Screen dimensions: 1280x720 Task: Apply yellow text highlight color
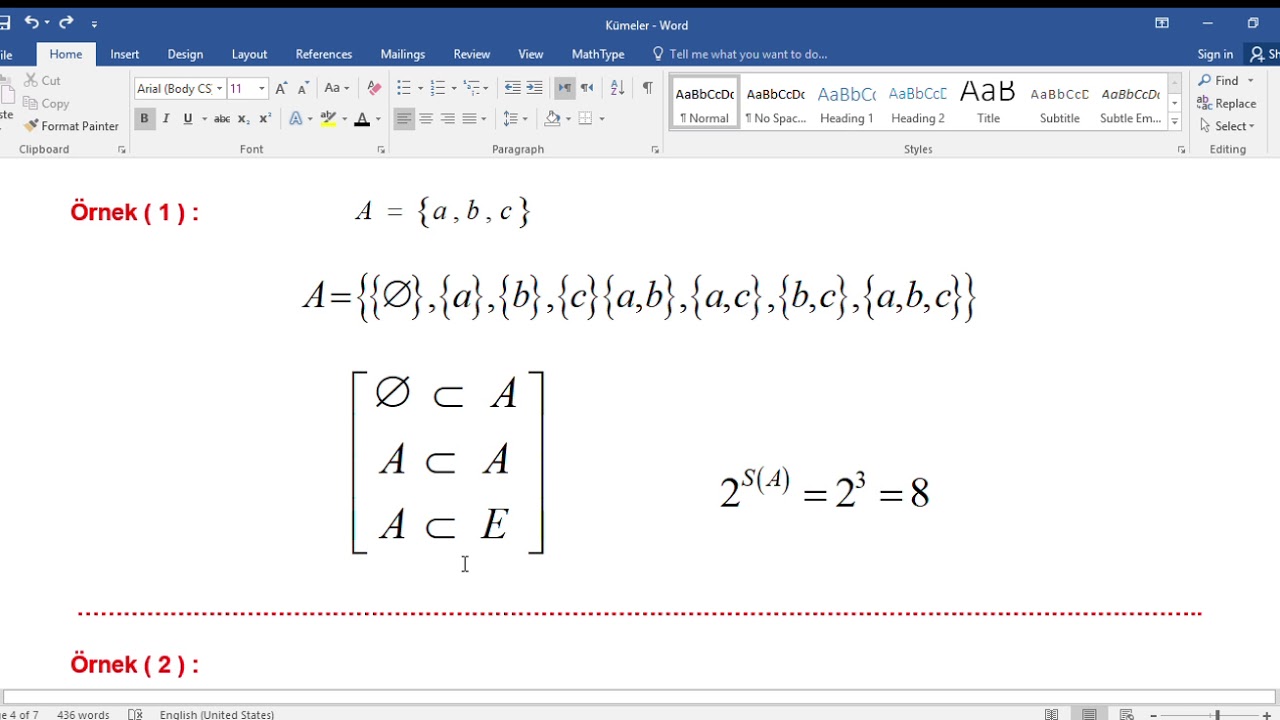tap(328, 118)
